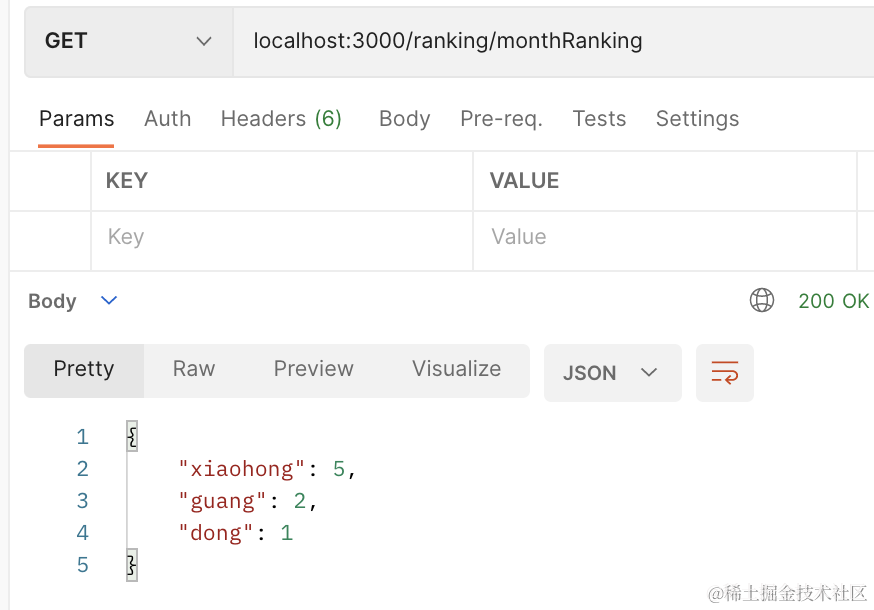This screenshot has width=874, height=610.
Task: Go to the request Body tab
Action: (x=404, y=119)
